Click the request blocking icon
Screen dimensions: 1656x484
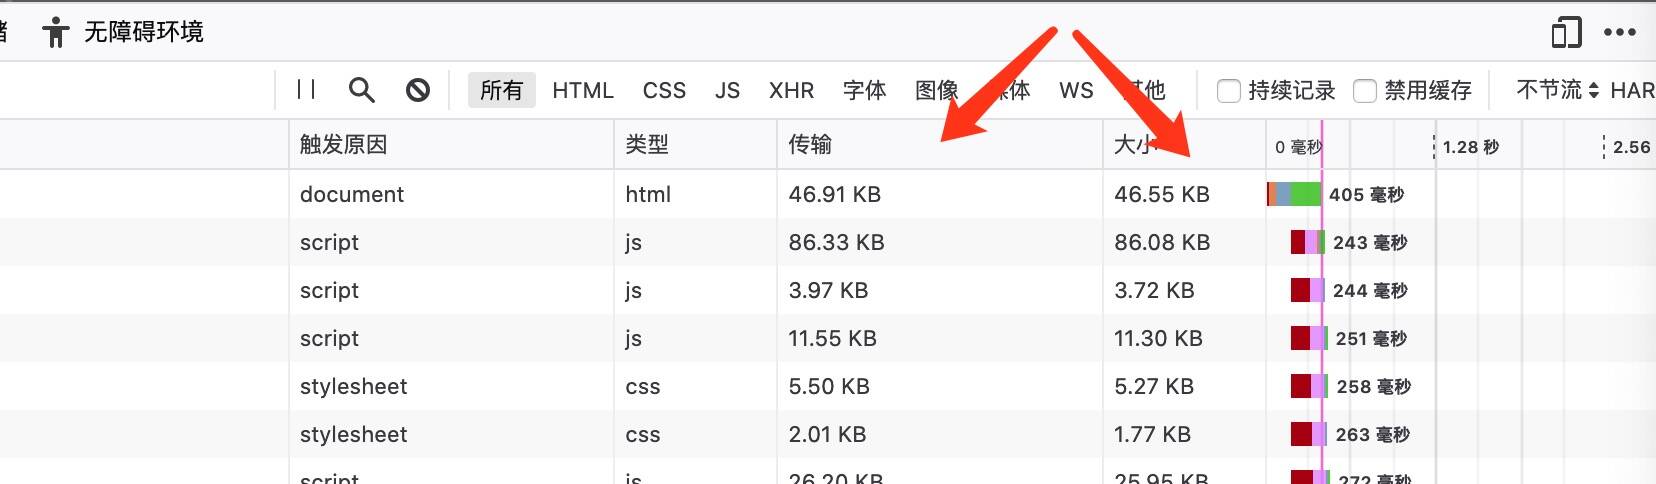(x=418, y=90)
